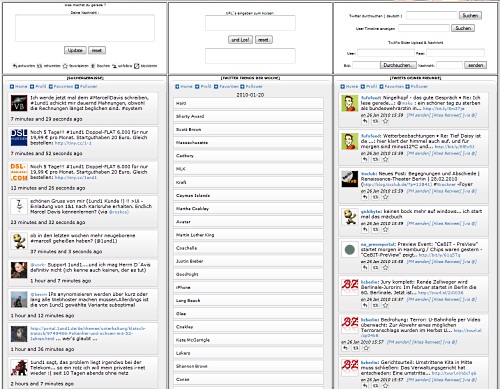The height and width of the screenshot is (389, 500).
Task: Retweet the 'keinen bock mehr auf windows' tweet
Action: pyautogui.click(x=375, y=229)
